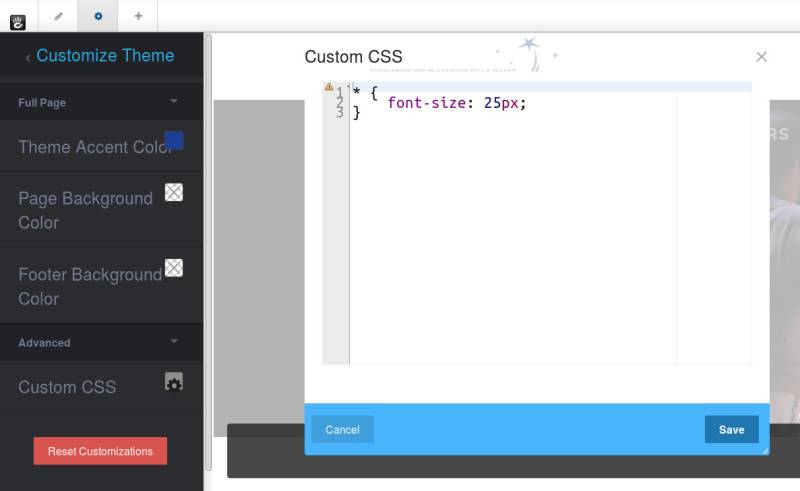Viewport: 800px width, 491px height.
Task: Open the concrete5 hand logo menu
Action: (x=18, y=22)
